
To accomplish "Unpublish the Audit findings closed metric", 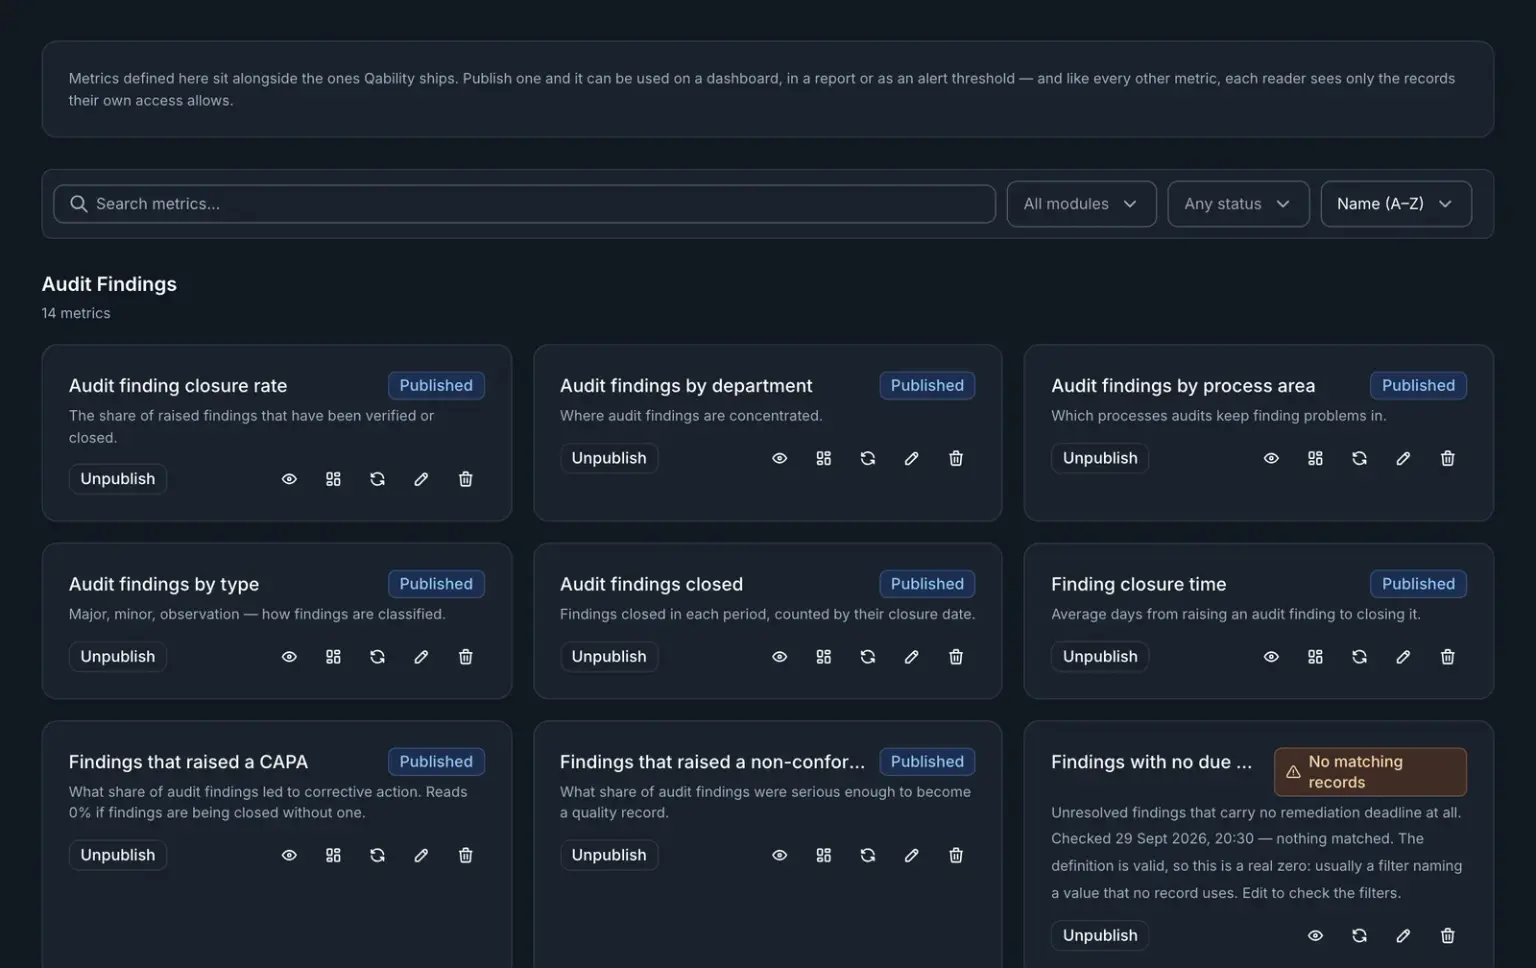I will pos(609,657).
